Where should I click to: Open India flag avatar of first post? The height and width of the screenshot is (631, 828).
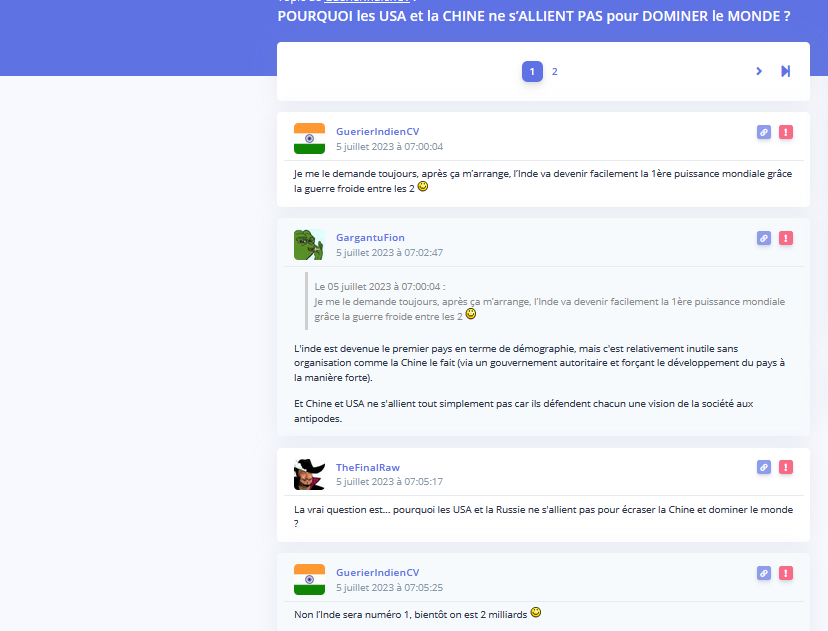tap(309, 138)
